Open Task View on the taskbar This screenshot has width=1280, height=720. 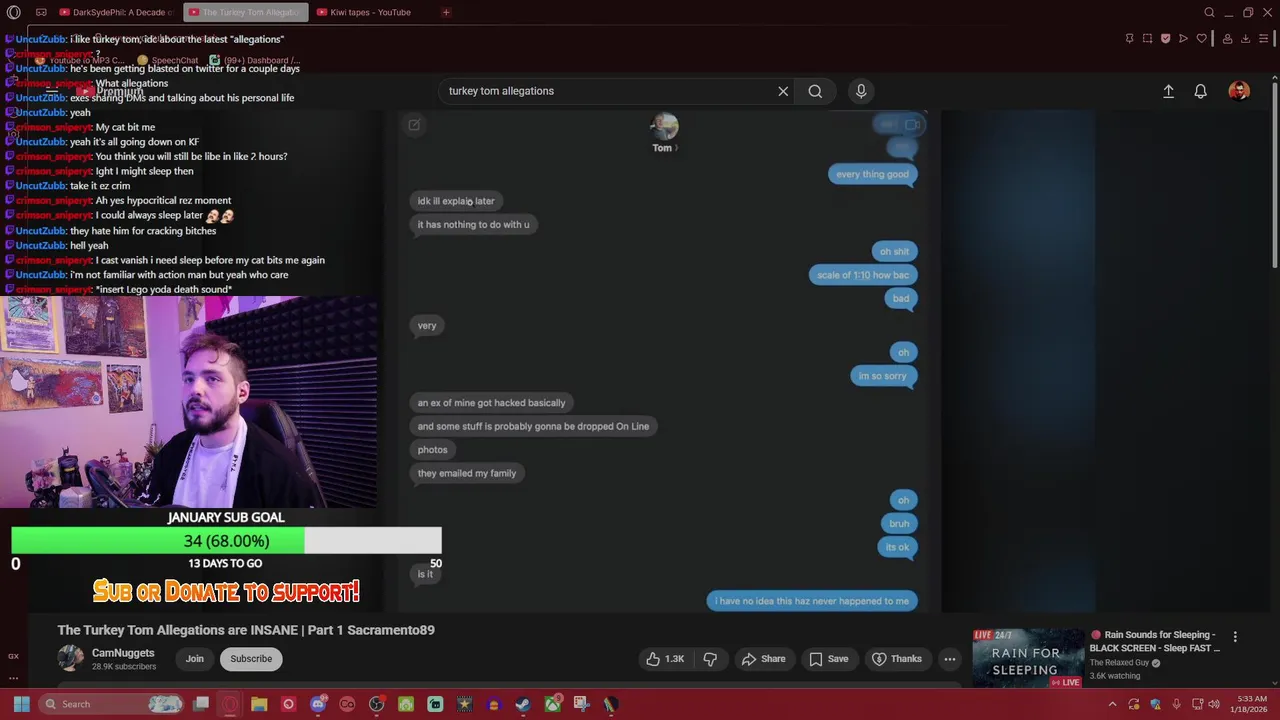pyautogui.click(x=201, y=704)
